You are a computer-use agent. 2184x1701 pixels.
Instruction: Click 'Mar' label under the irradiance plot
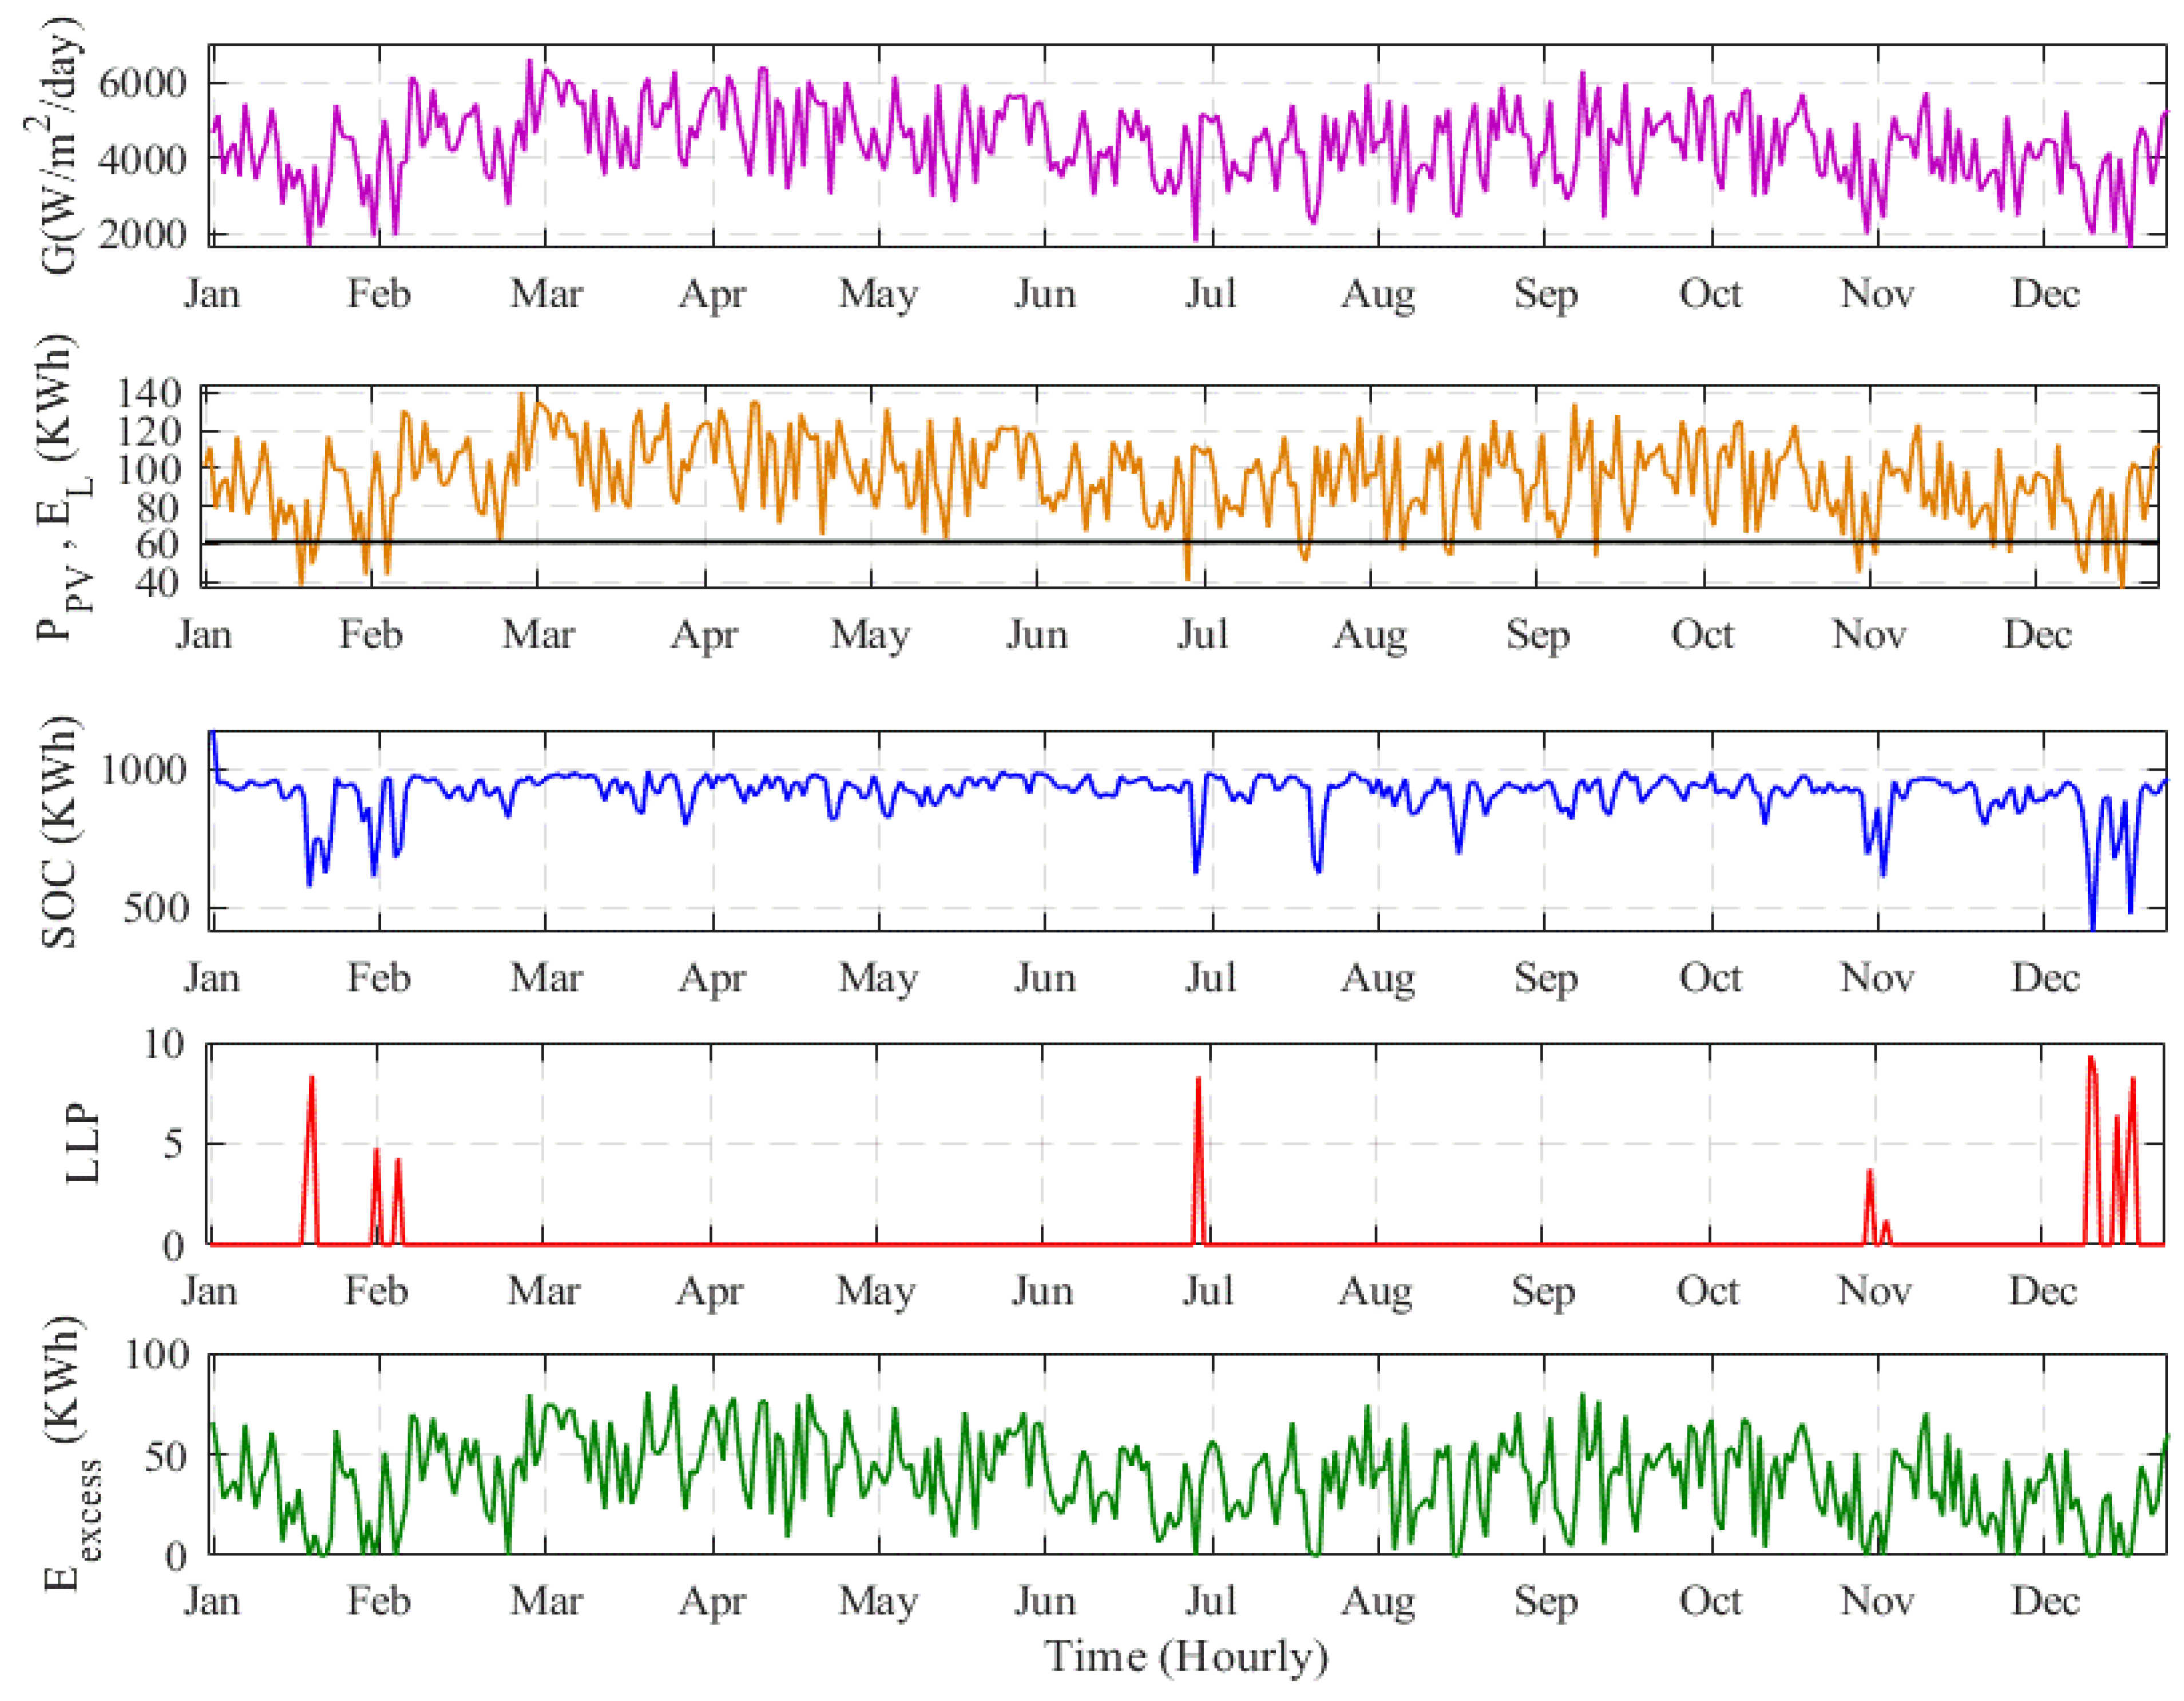pyautogui.click(x=546, y=294)
